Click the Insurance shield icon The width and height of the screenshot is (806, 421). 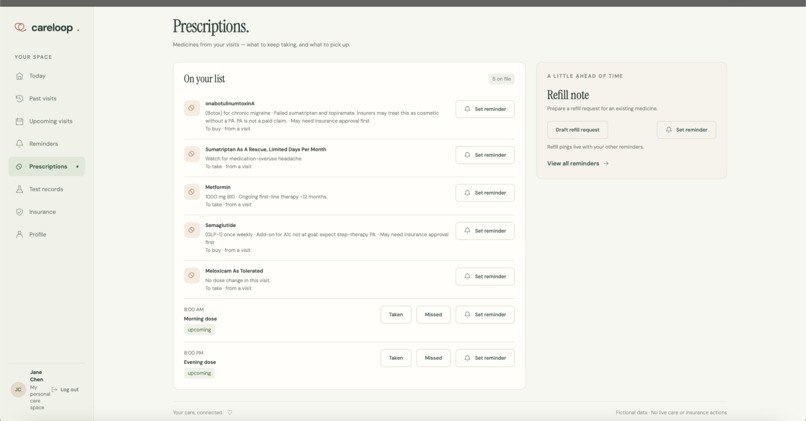[x=20, y=212]
